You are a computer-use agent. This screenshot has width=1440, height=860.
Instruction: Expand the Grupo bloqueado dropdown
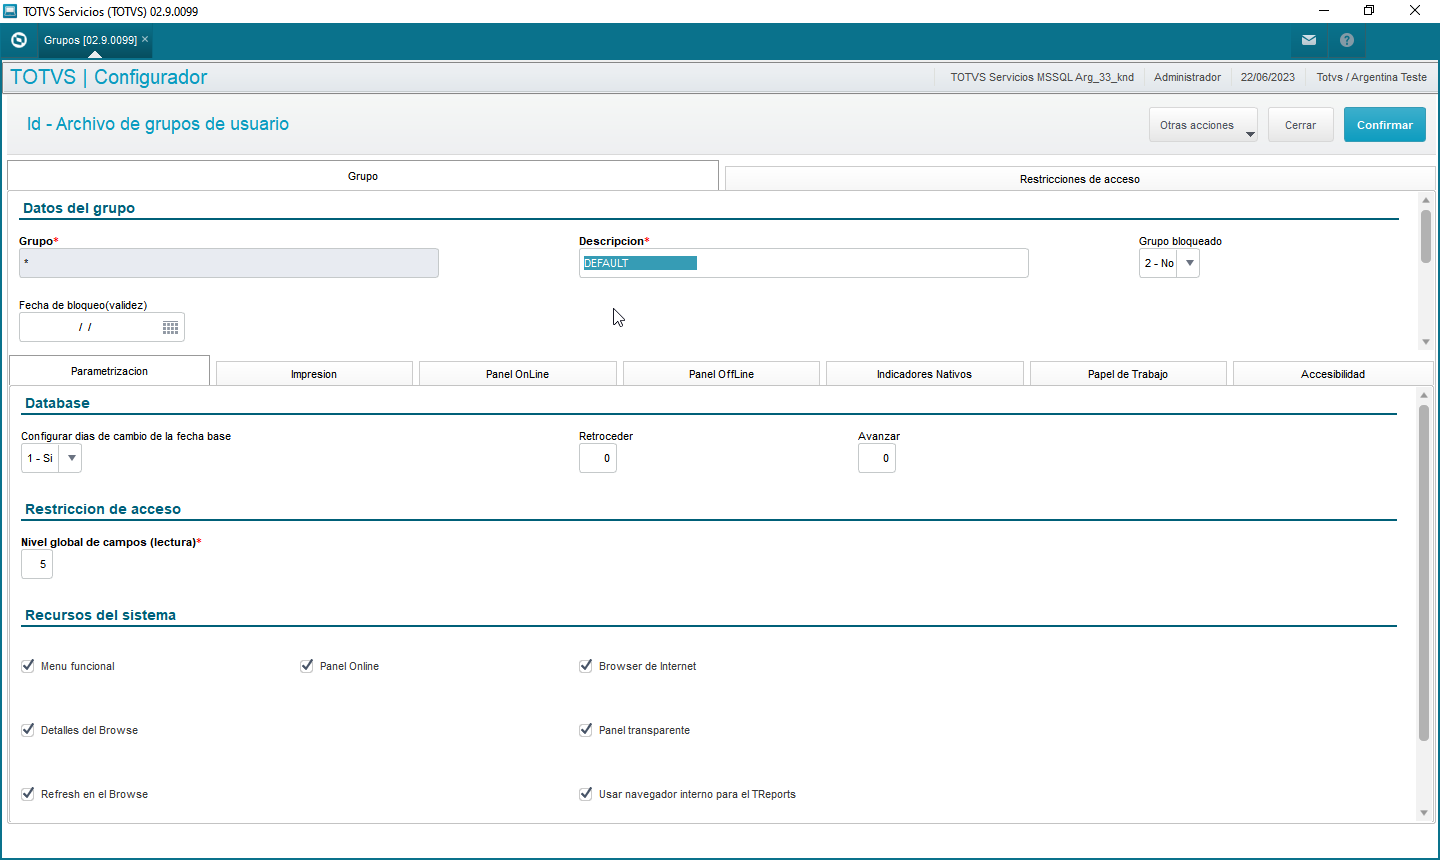click(x=1189, y=263)
